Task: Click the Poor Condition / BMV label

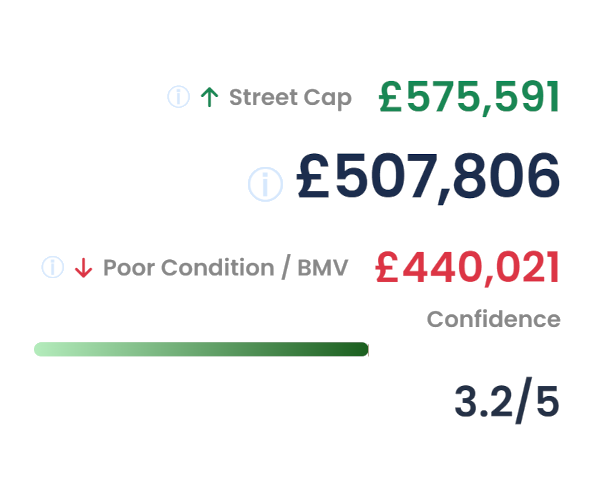Action: [x=225, y=267]
